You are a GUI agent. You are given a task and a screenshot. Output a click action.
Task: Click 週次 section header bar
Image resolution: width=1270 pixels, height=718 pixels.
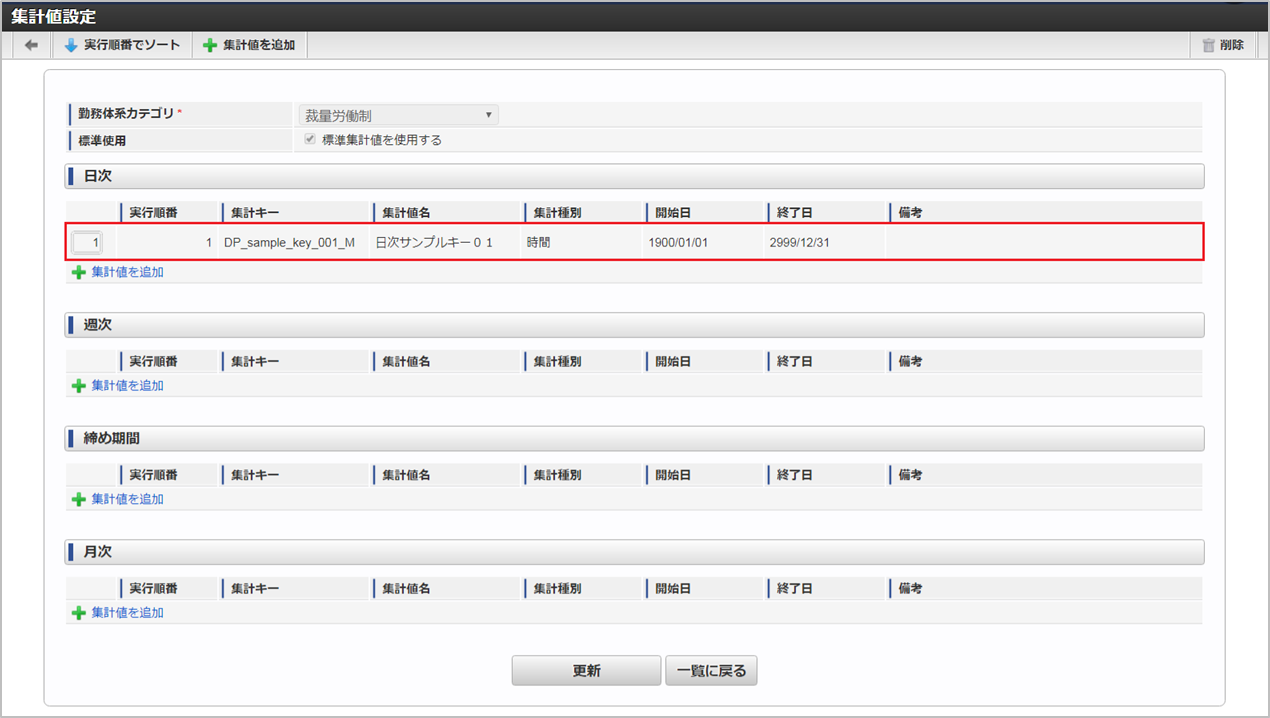click(x=634, y=325)
